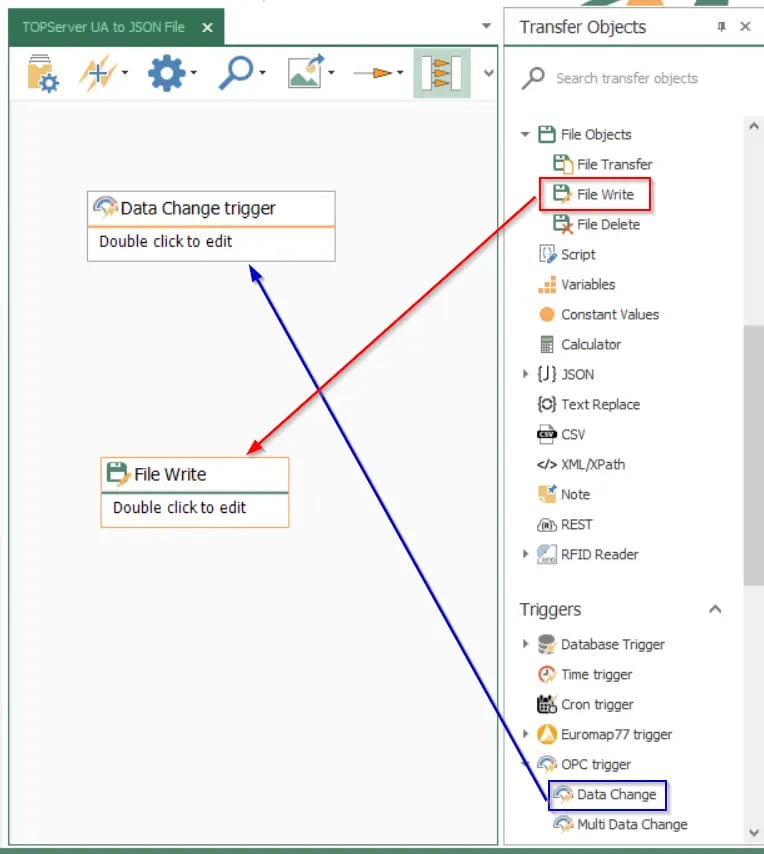Collapse the File Objects tree node

pos(525,134)
